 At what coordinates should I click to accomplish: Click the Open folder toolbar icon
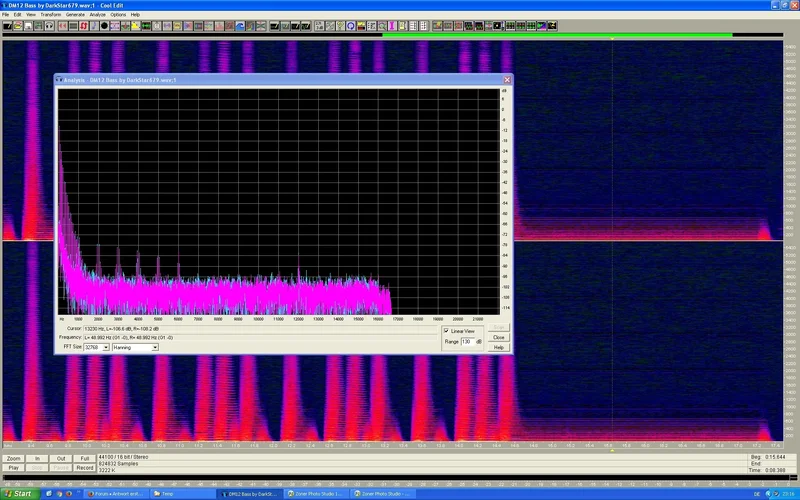(19, 25)
